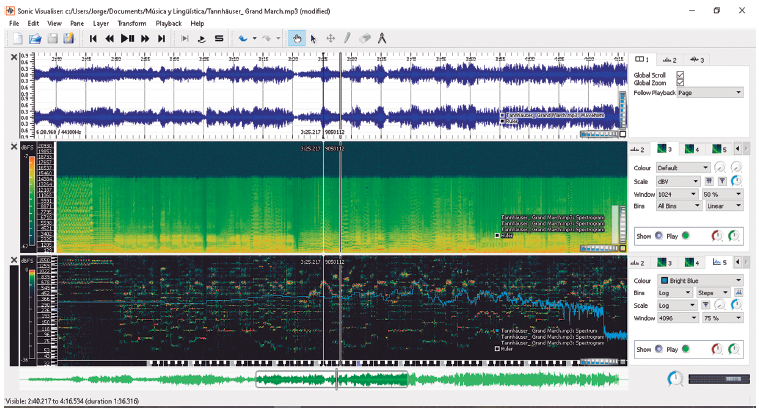Click the Undo arrow icon
Image resolution: width=759 pixels, height=411 pixels.
click(243, 38)
